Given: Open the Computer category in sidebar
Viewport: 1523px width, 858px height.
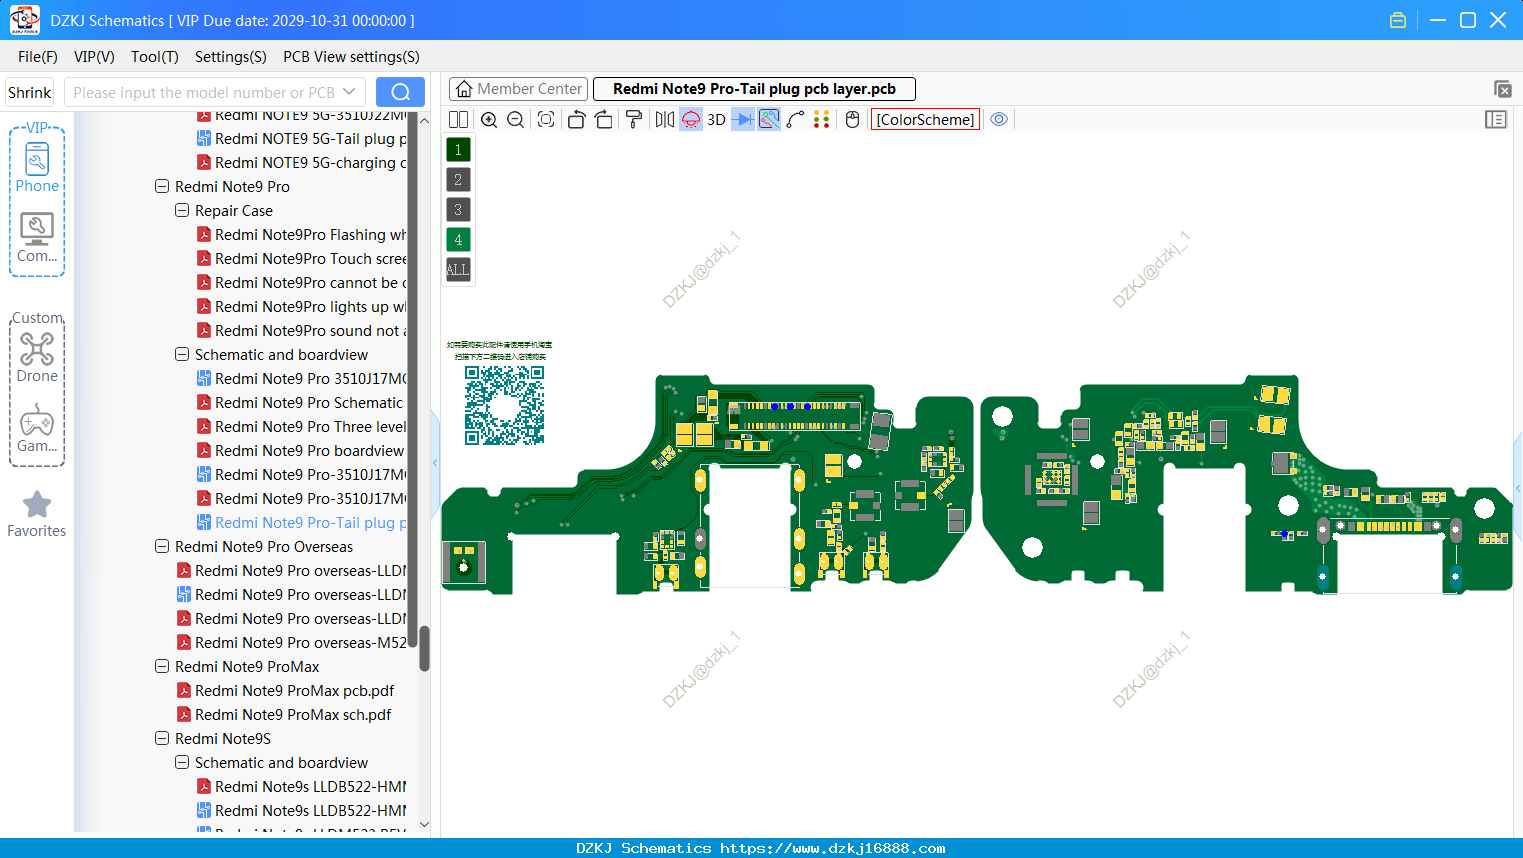Looking at the screenshot, I should tap(37, 238).
